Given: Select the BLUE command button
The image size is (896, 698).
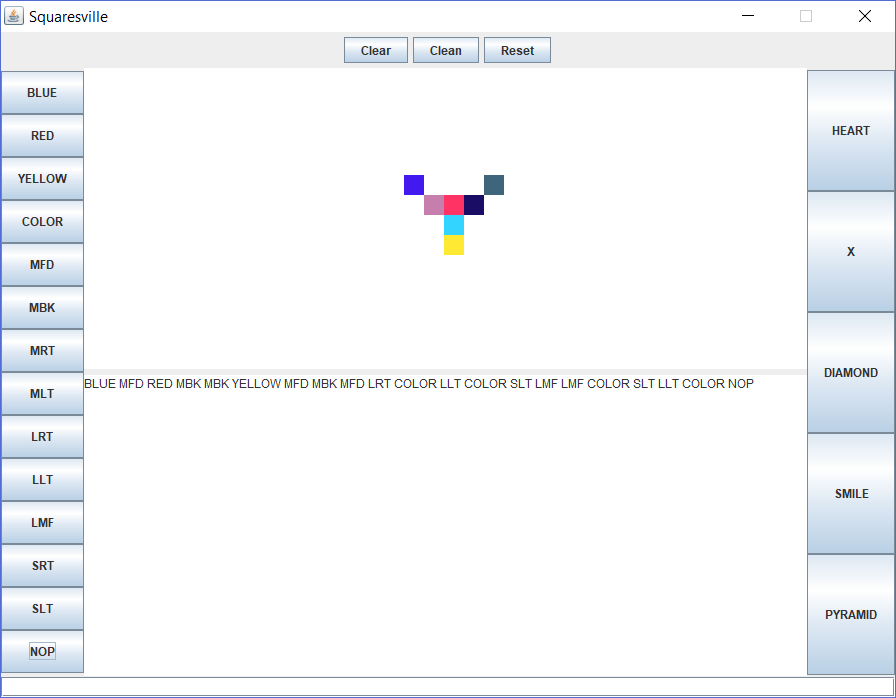Looking at the screenshot, I should (42, 93).
